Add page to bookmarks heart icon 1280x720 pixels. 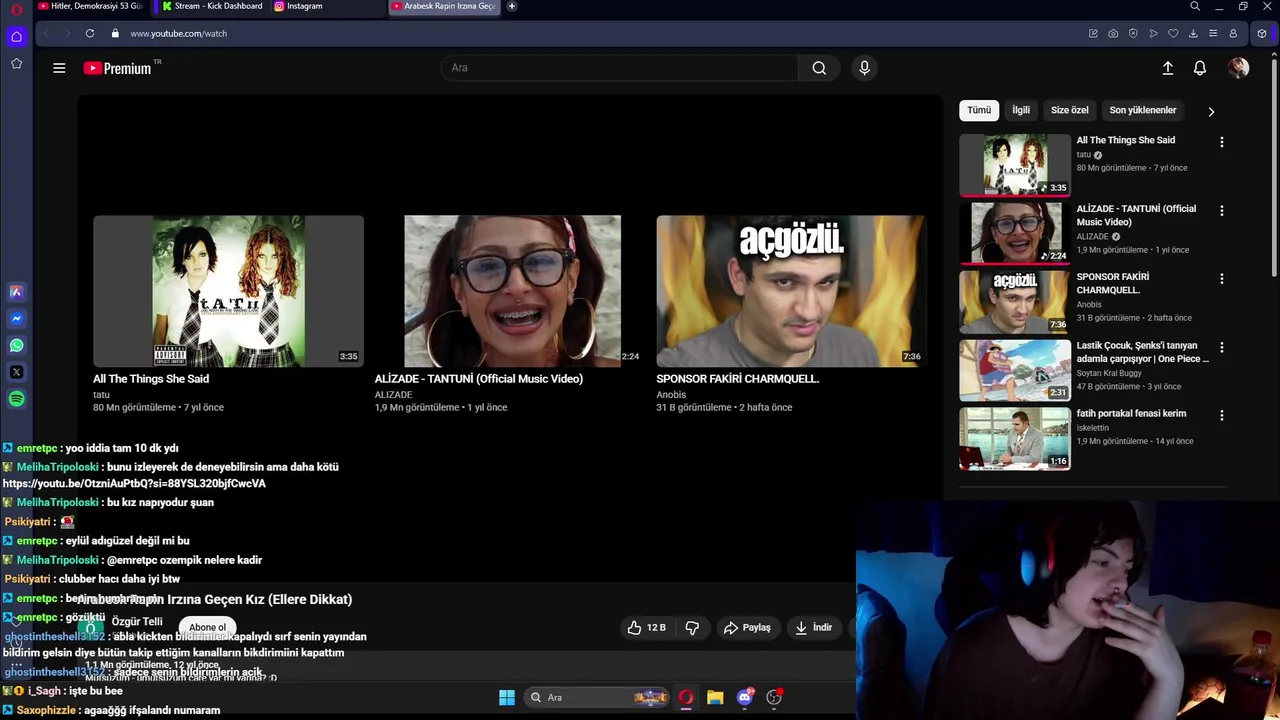[1173, 33]
